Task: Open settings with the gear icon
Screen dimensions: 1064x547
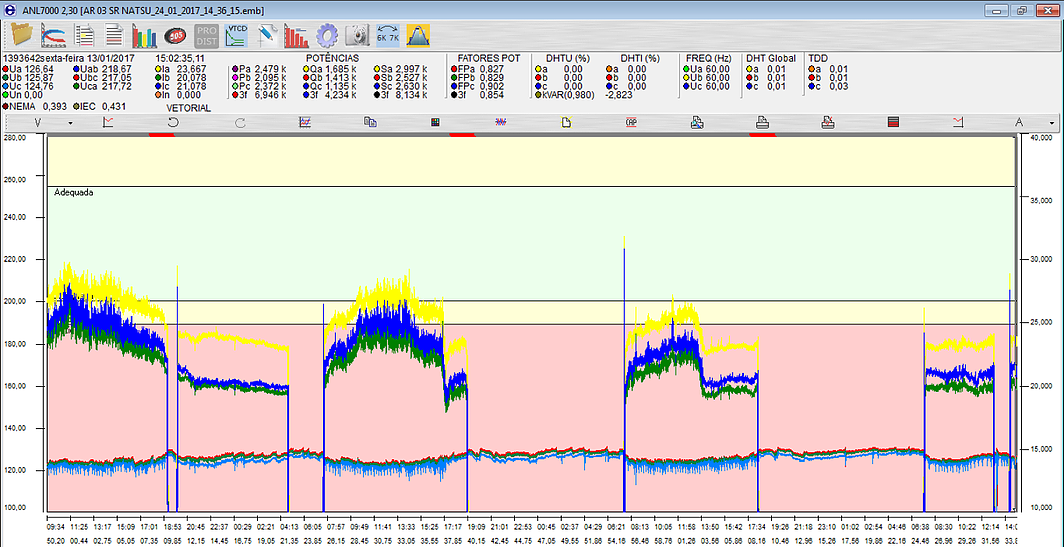Action: coord(326,36)
